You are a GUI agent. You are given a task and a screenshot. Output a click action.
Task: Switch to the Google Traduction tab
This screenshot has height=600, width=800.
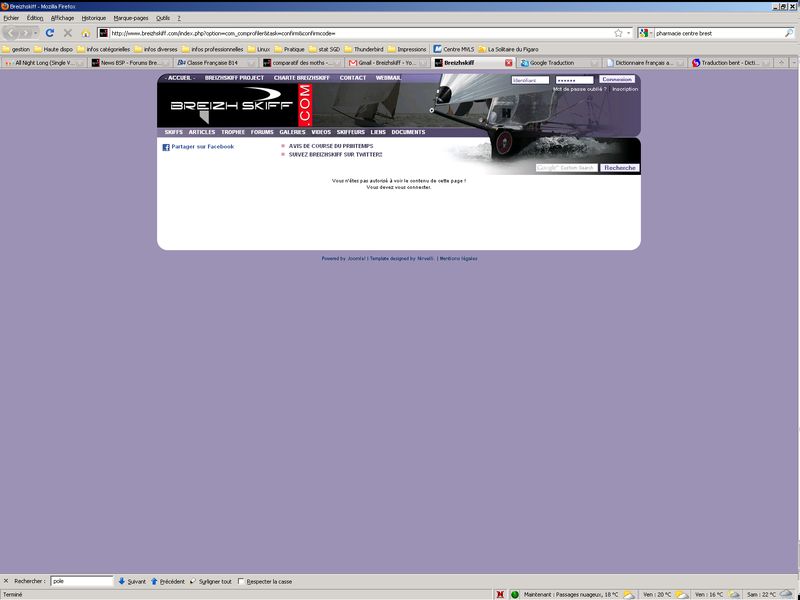coord(559,63)
